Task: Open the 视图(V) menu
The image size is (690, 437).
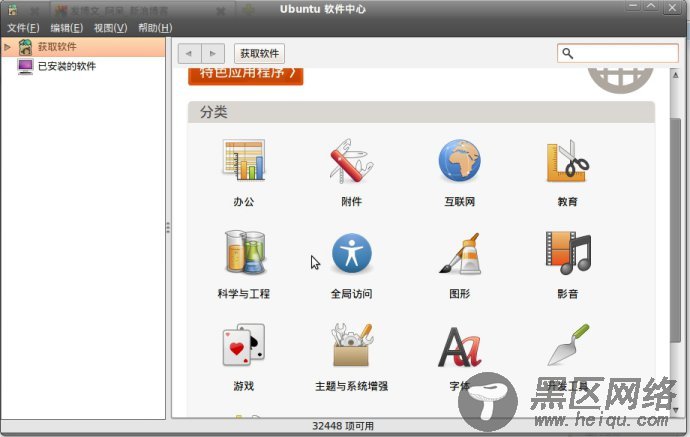Action: 110,28
